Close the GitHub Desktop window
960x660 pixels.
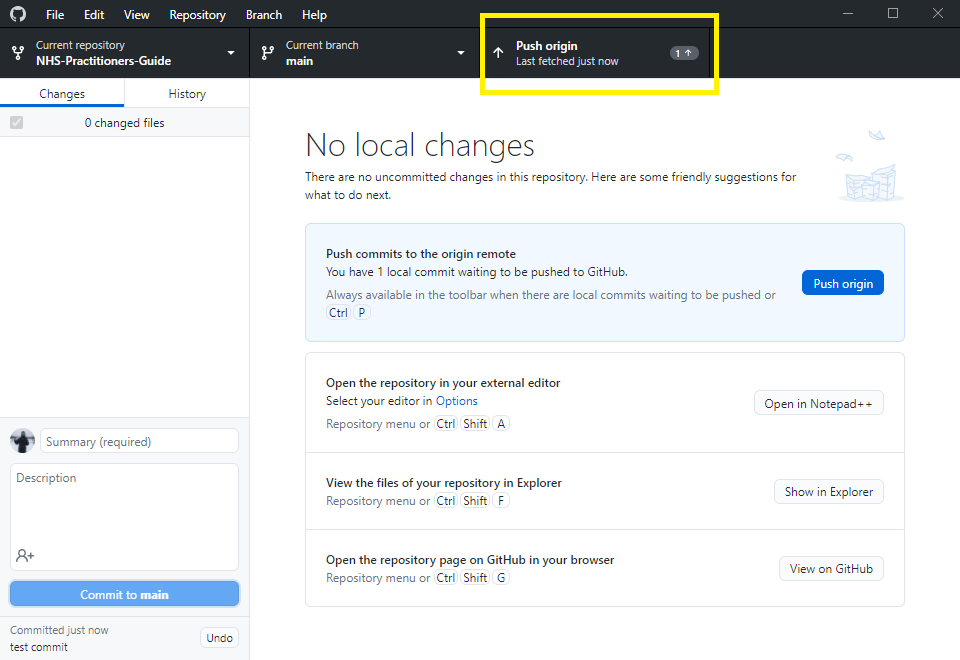coord(937,13)
